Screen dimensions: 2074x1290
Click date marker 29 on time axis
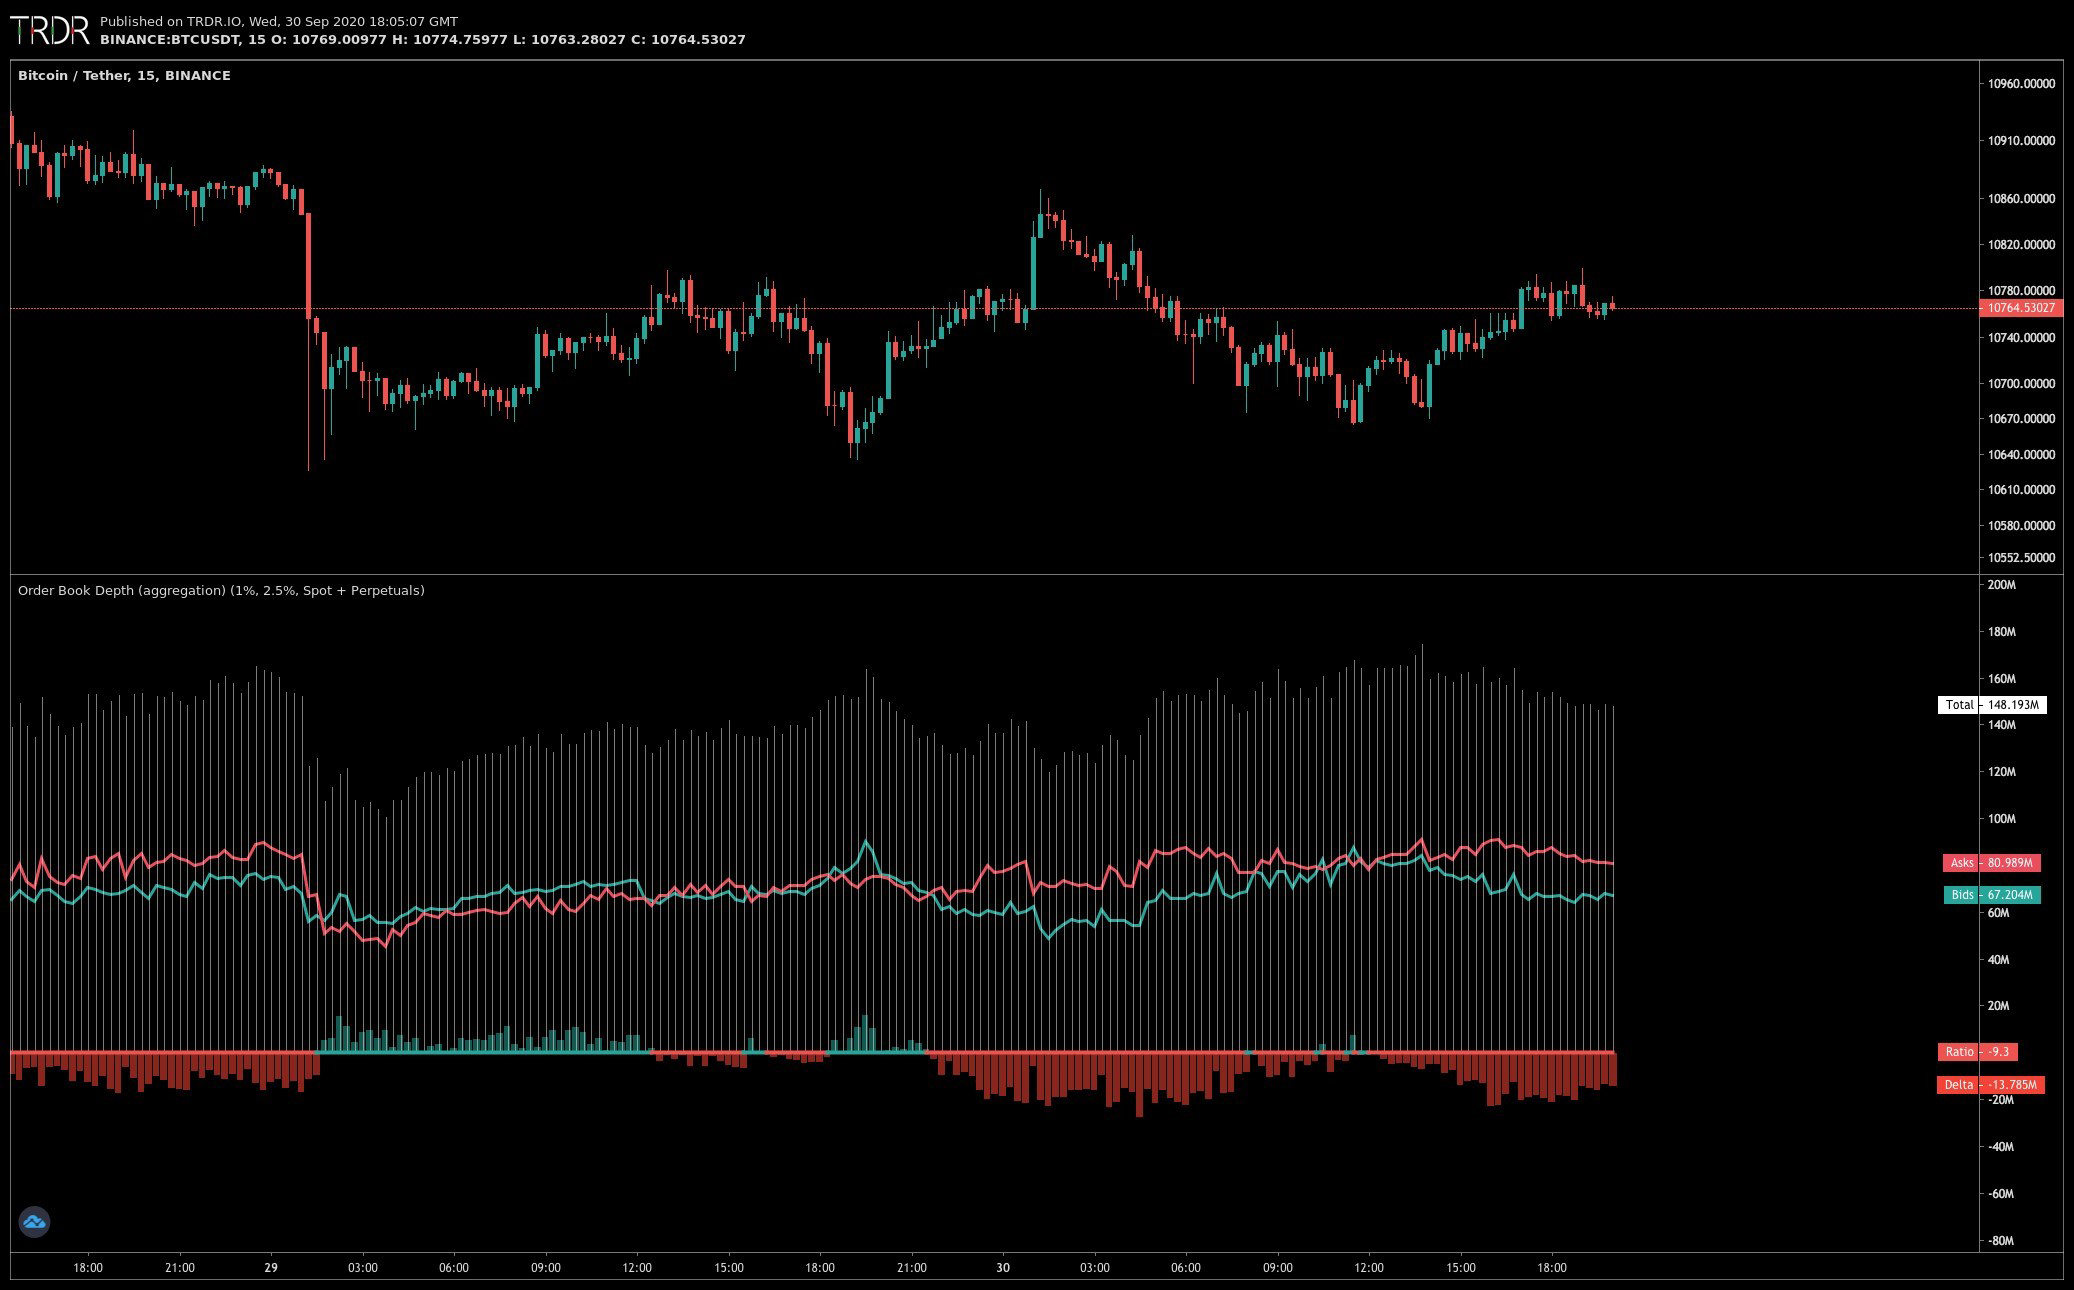[x=271, y=1268]
